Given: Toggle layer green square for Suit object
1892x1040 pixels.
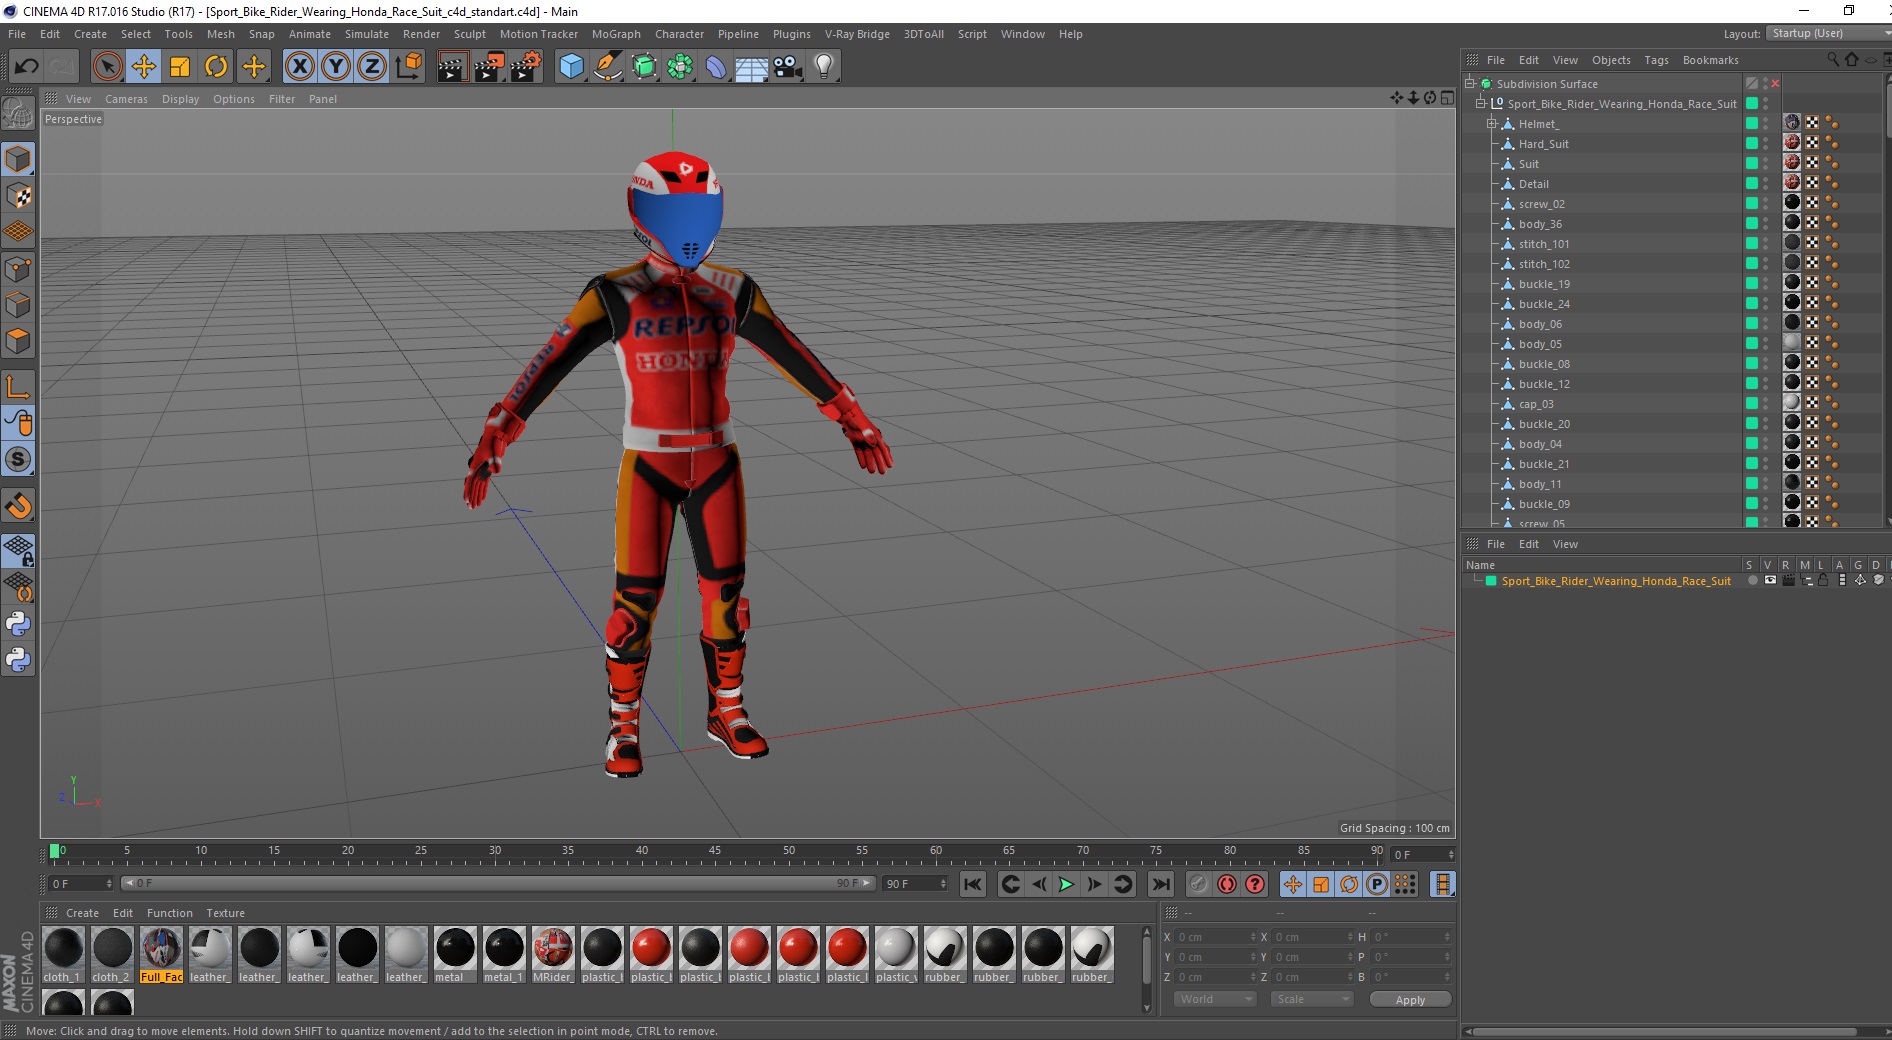Looking at the screenshot, I should (1752, 164).
